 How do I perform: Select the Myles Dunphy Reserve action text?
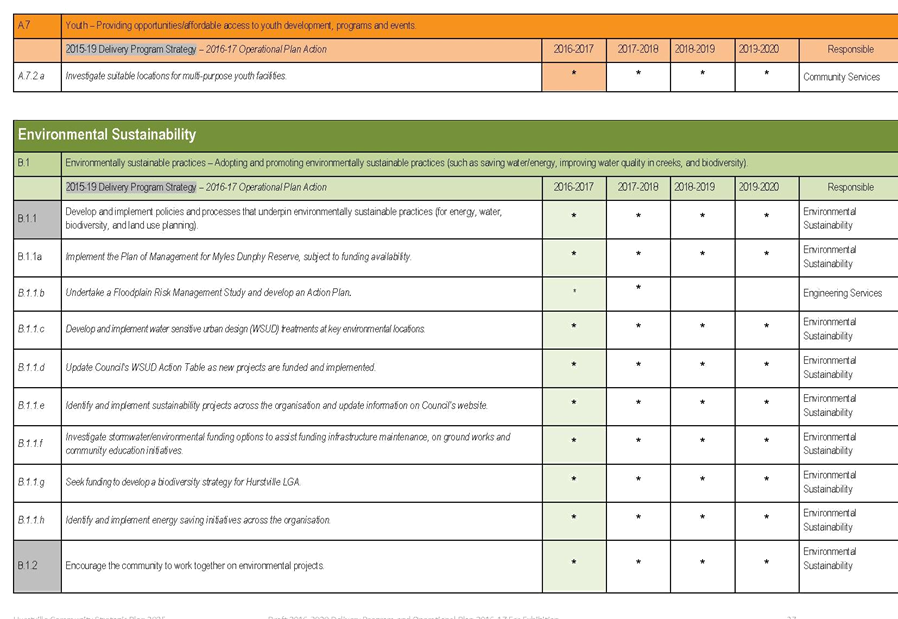pyautogui.click(x=238, y=257)
